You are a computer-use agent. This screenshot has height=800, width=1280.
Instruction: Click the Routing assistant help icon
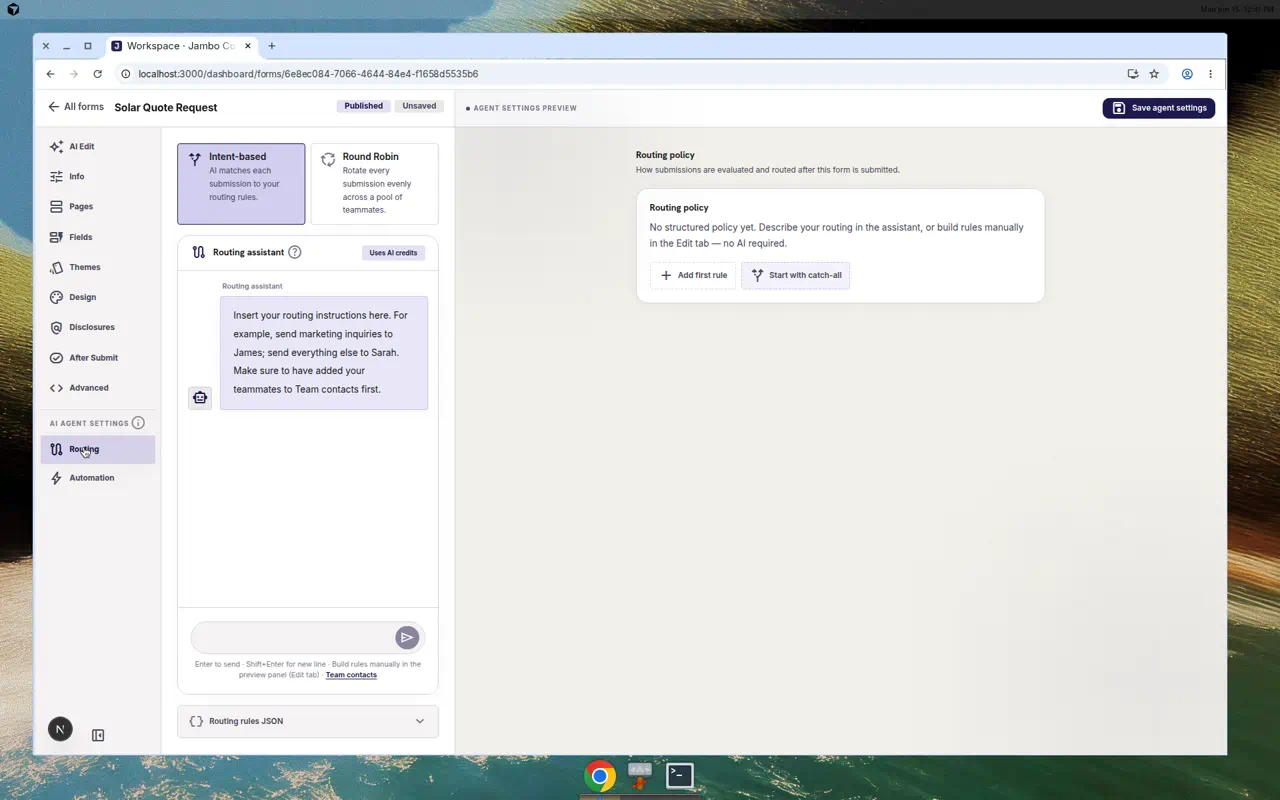point(294,252)
